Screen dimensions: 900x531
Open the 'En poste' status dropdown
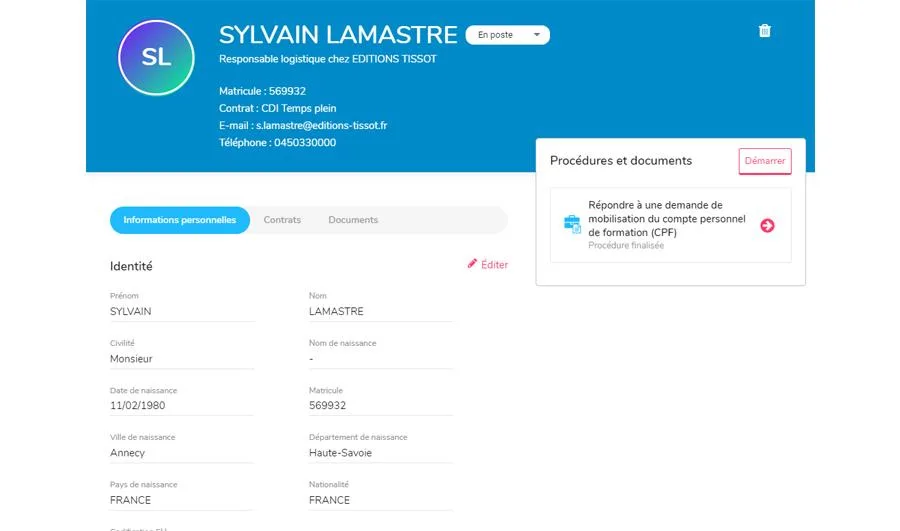(507, 35)
